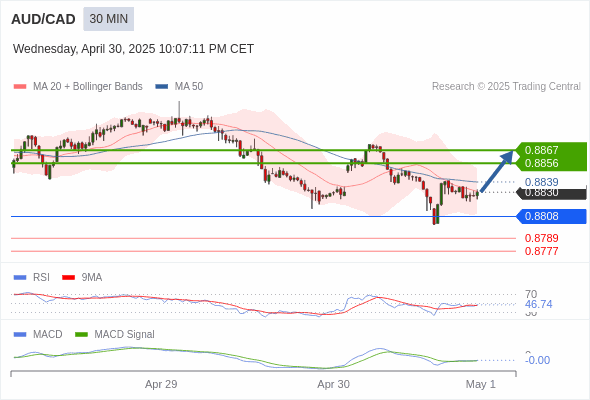Click the Apr 30 axis label
This screenshot has width=590, height=400.
(333, 384)
